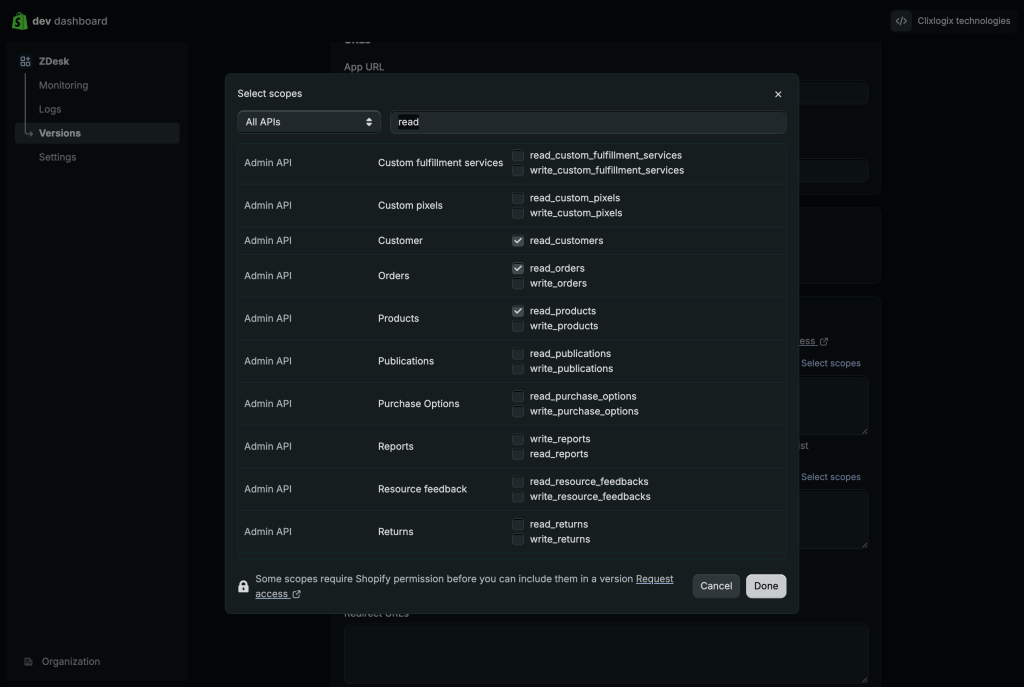Click Custom fulfillment services label
Viewport: 1024px width, 687px height.
point(440,163)
